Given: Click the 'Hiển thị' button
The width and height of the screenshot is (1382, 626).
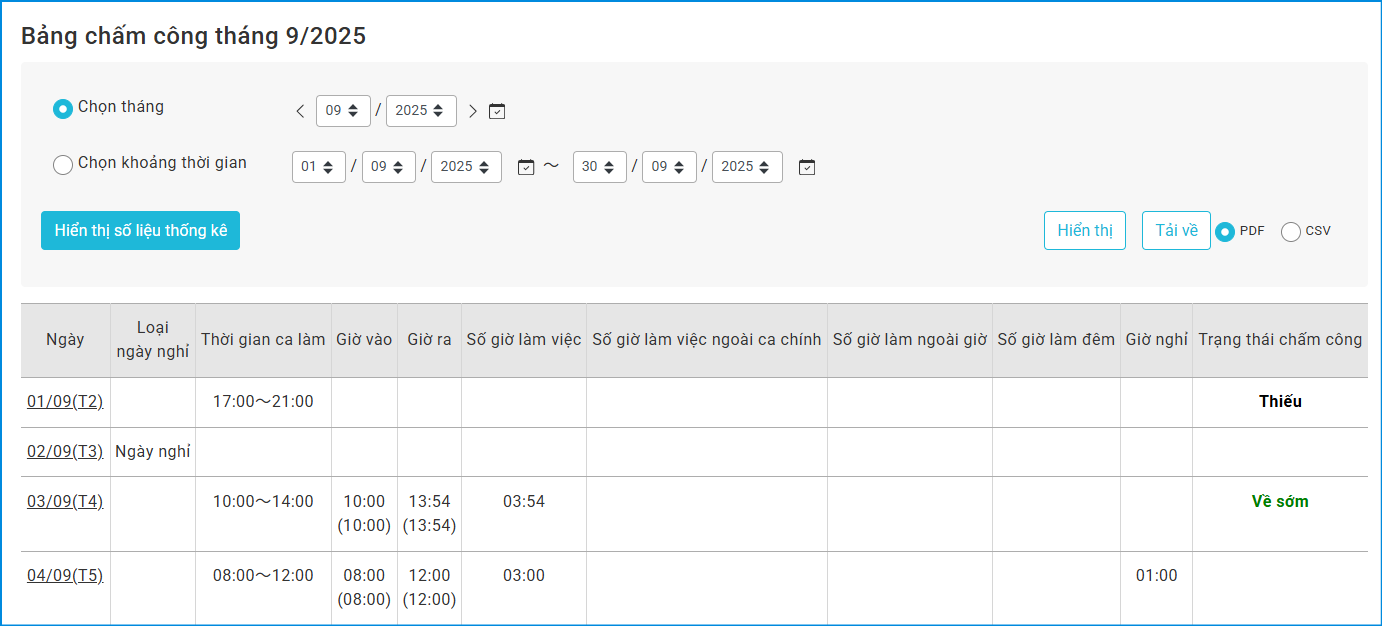Looking at the screenshot, I should [x=1085, y=231].
